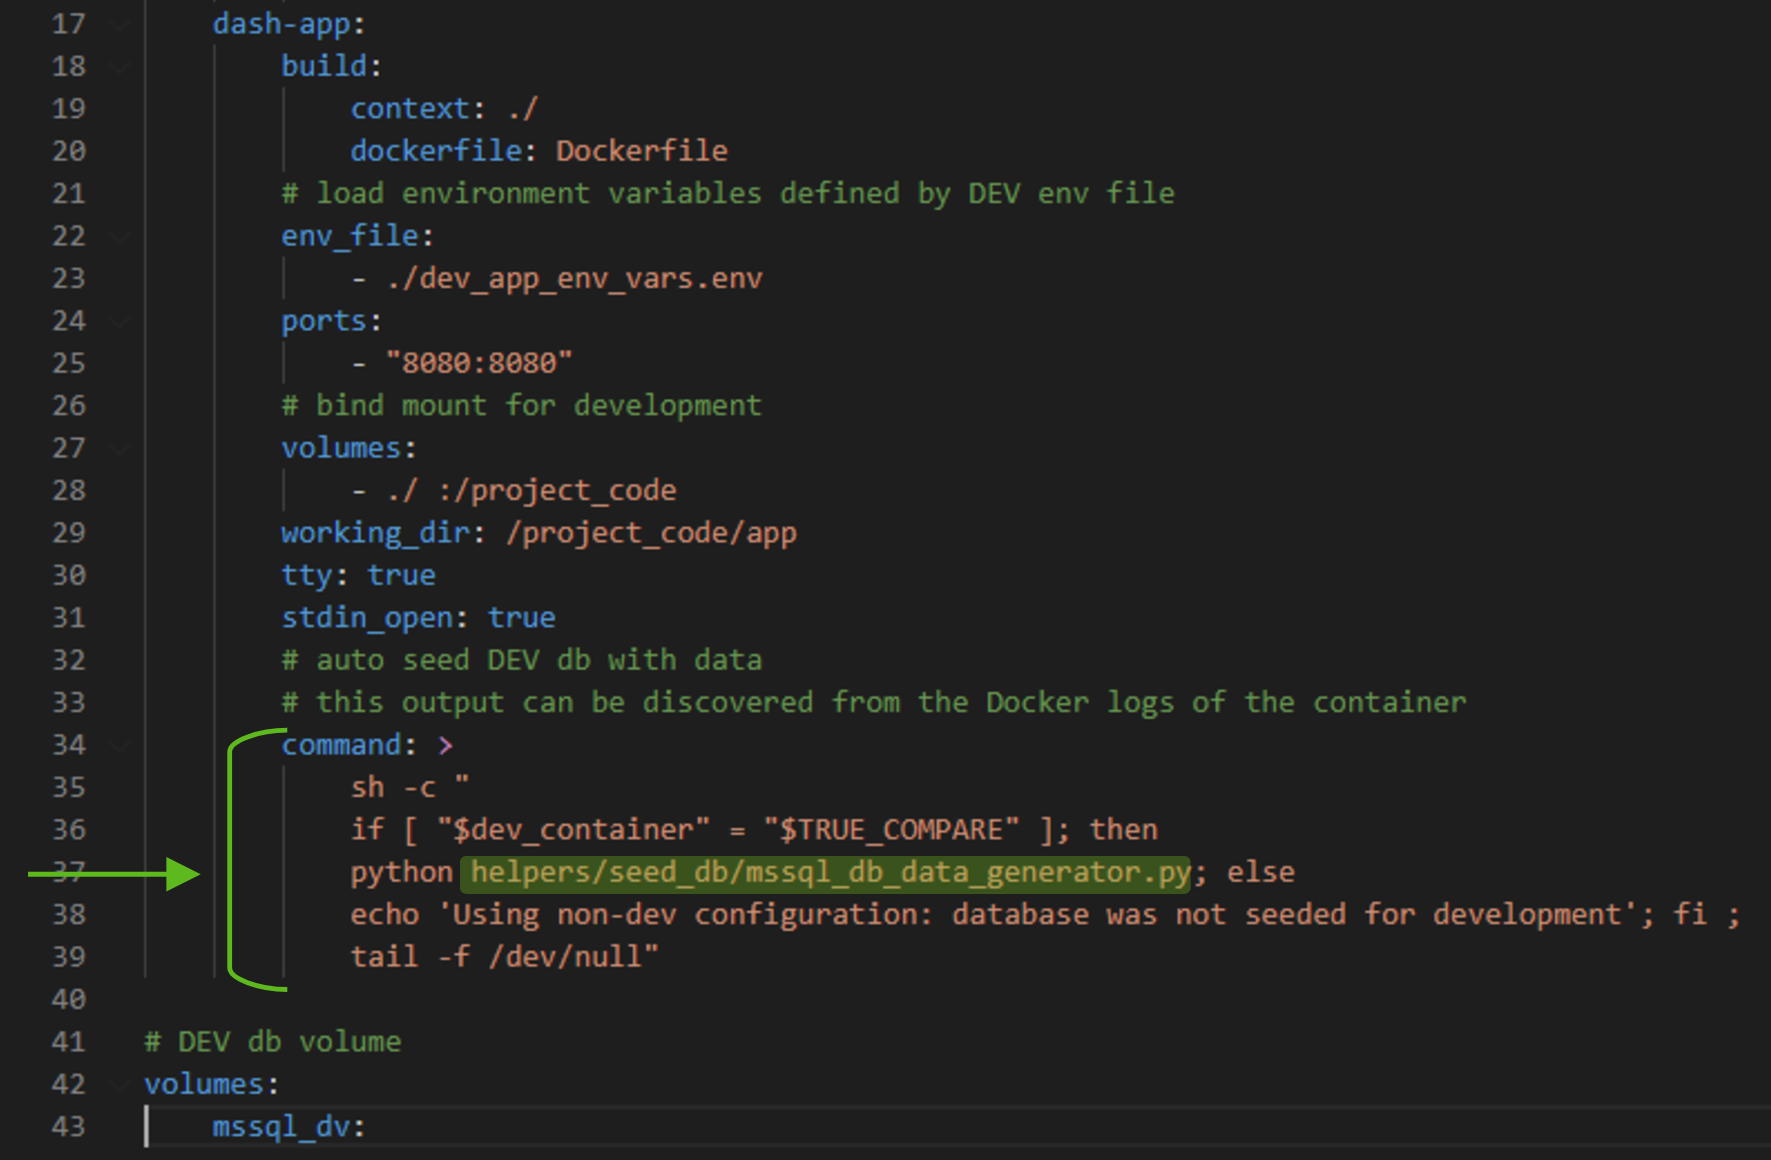Click the word 'python' on line 37

(401, 873)
